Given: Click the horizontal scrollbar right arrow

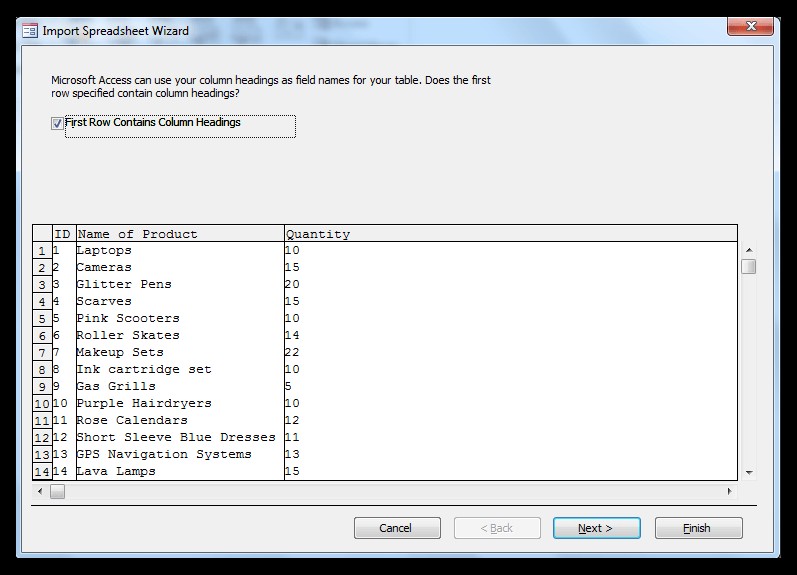Looking at the screenshot, I should [729, 491].
